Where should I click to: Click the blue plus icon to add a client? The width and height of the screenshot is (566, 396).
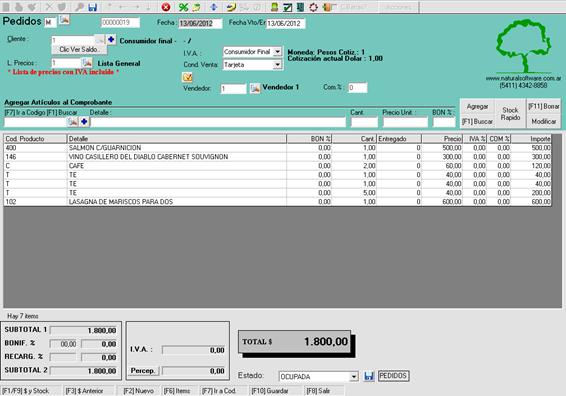(111, 39)
